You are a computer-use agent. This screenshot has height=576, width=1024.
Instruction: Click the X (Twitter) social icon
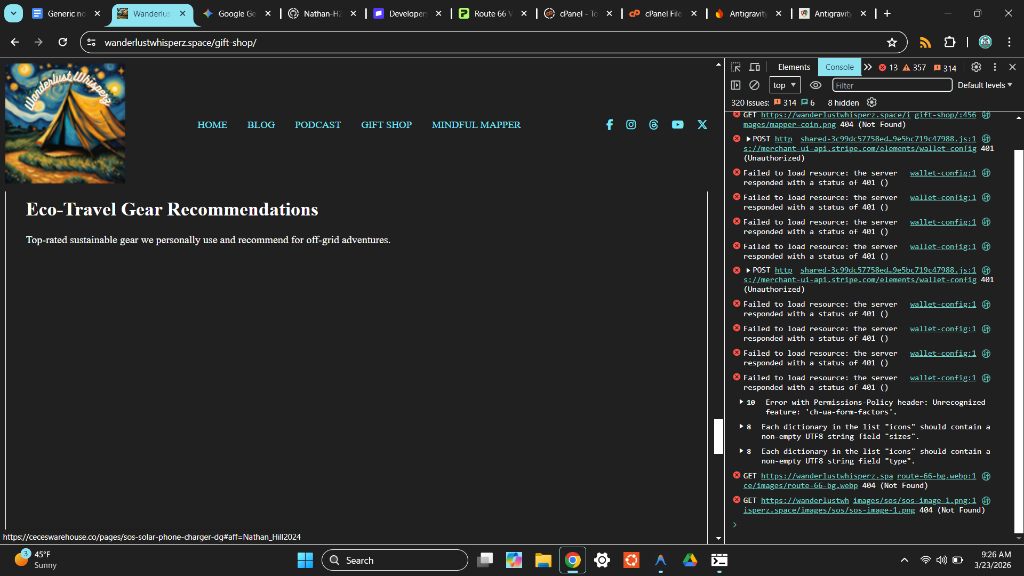tap(702, 125)
